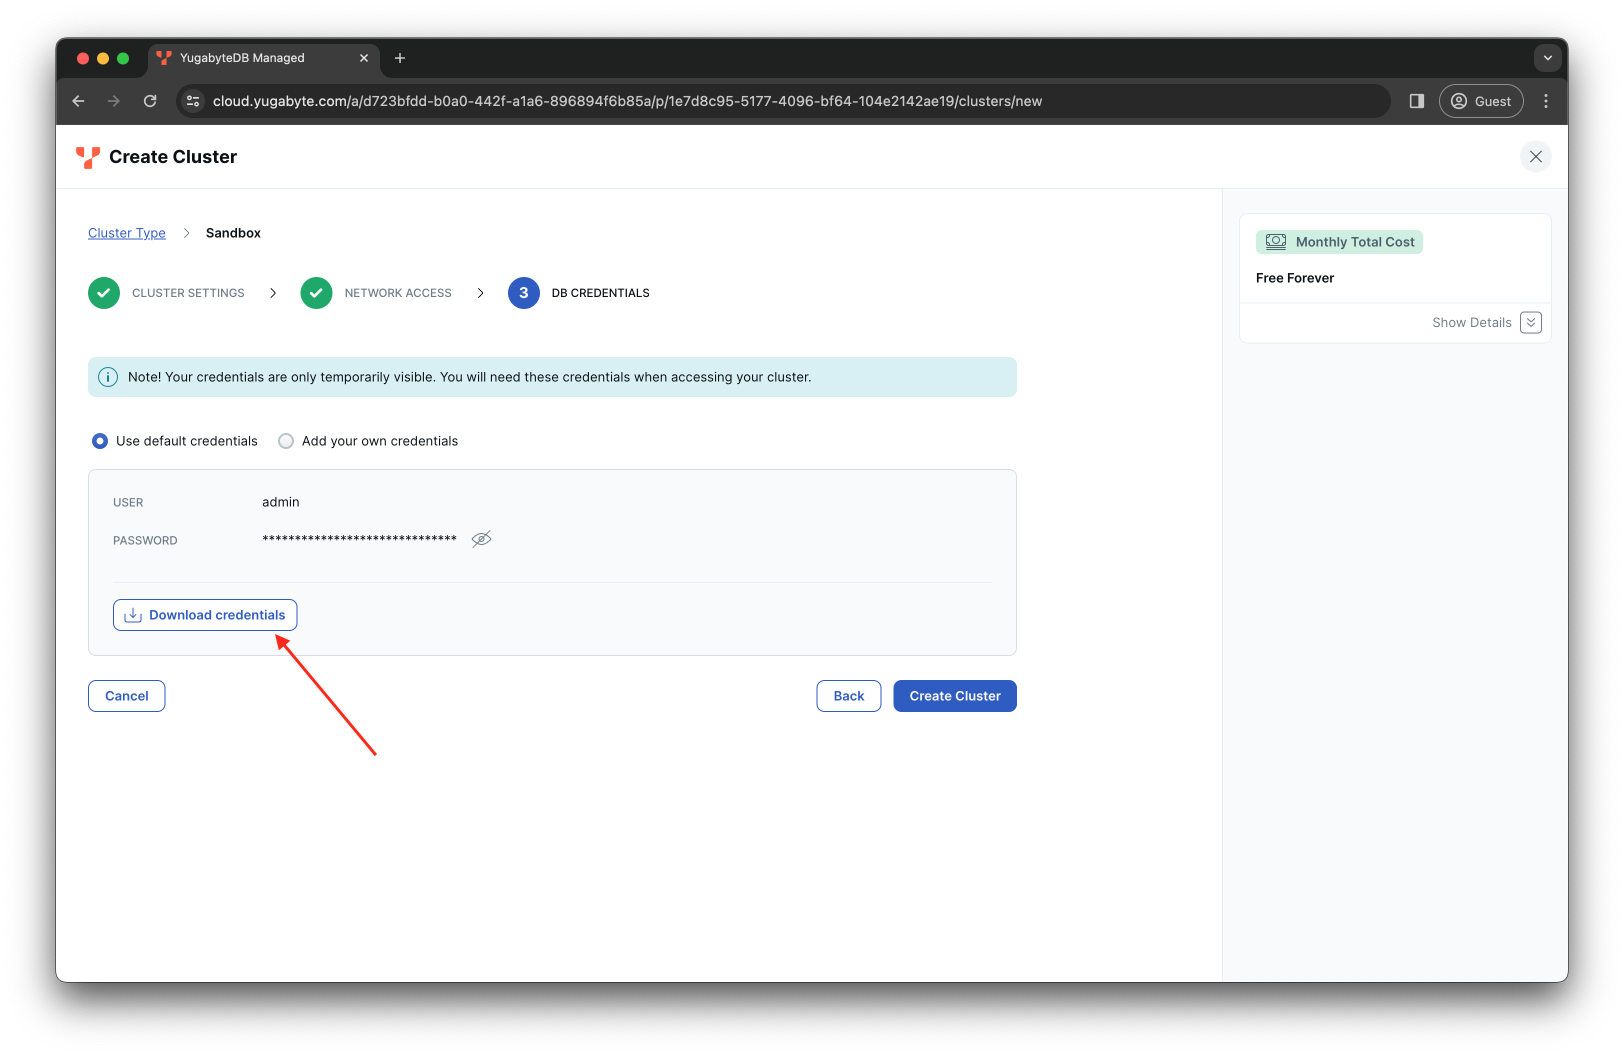Click the info icon in the credentials note
1624x1056 pixels.
click(107, 377)
